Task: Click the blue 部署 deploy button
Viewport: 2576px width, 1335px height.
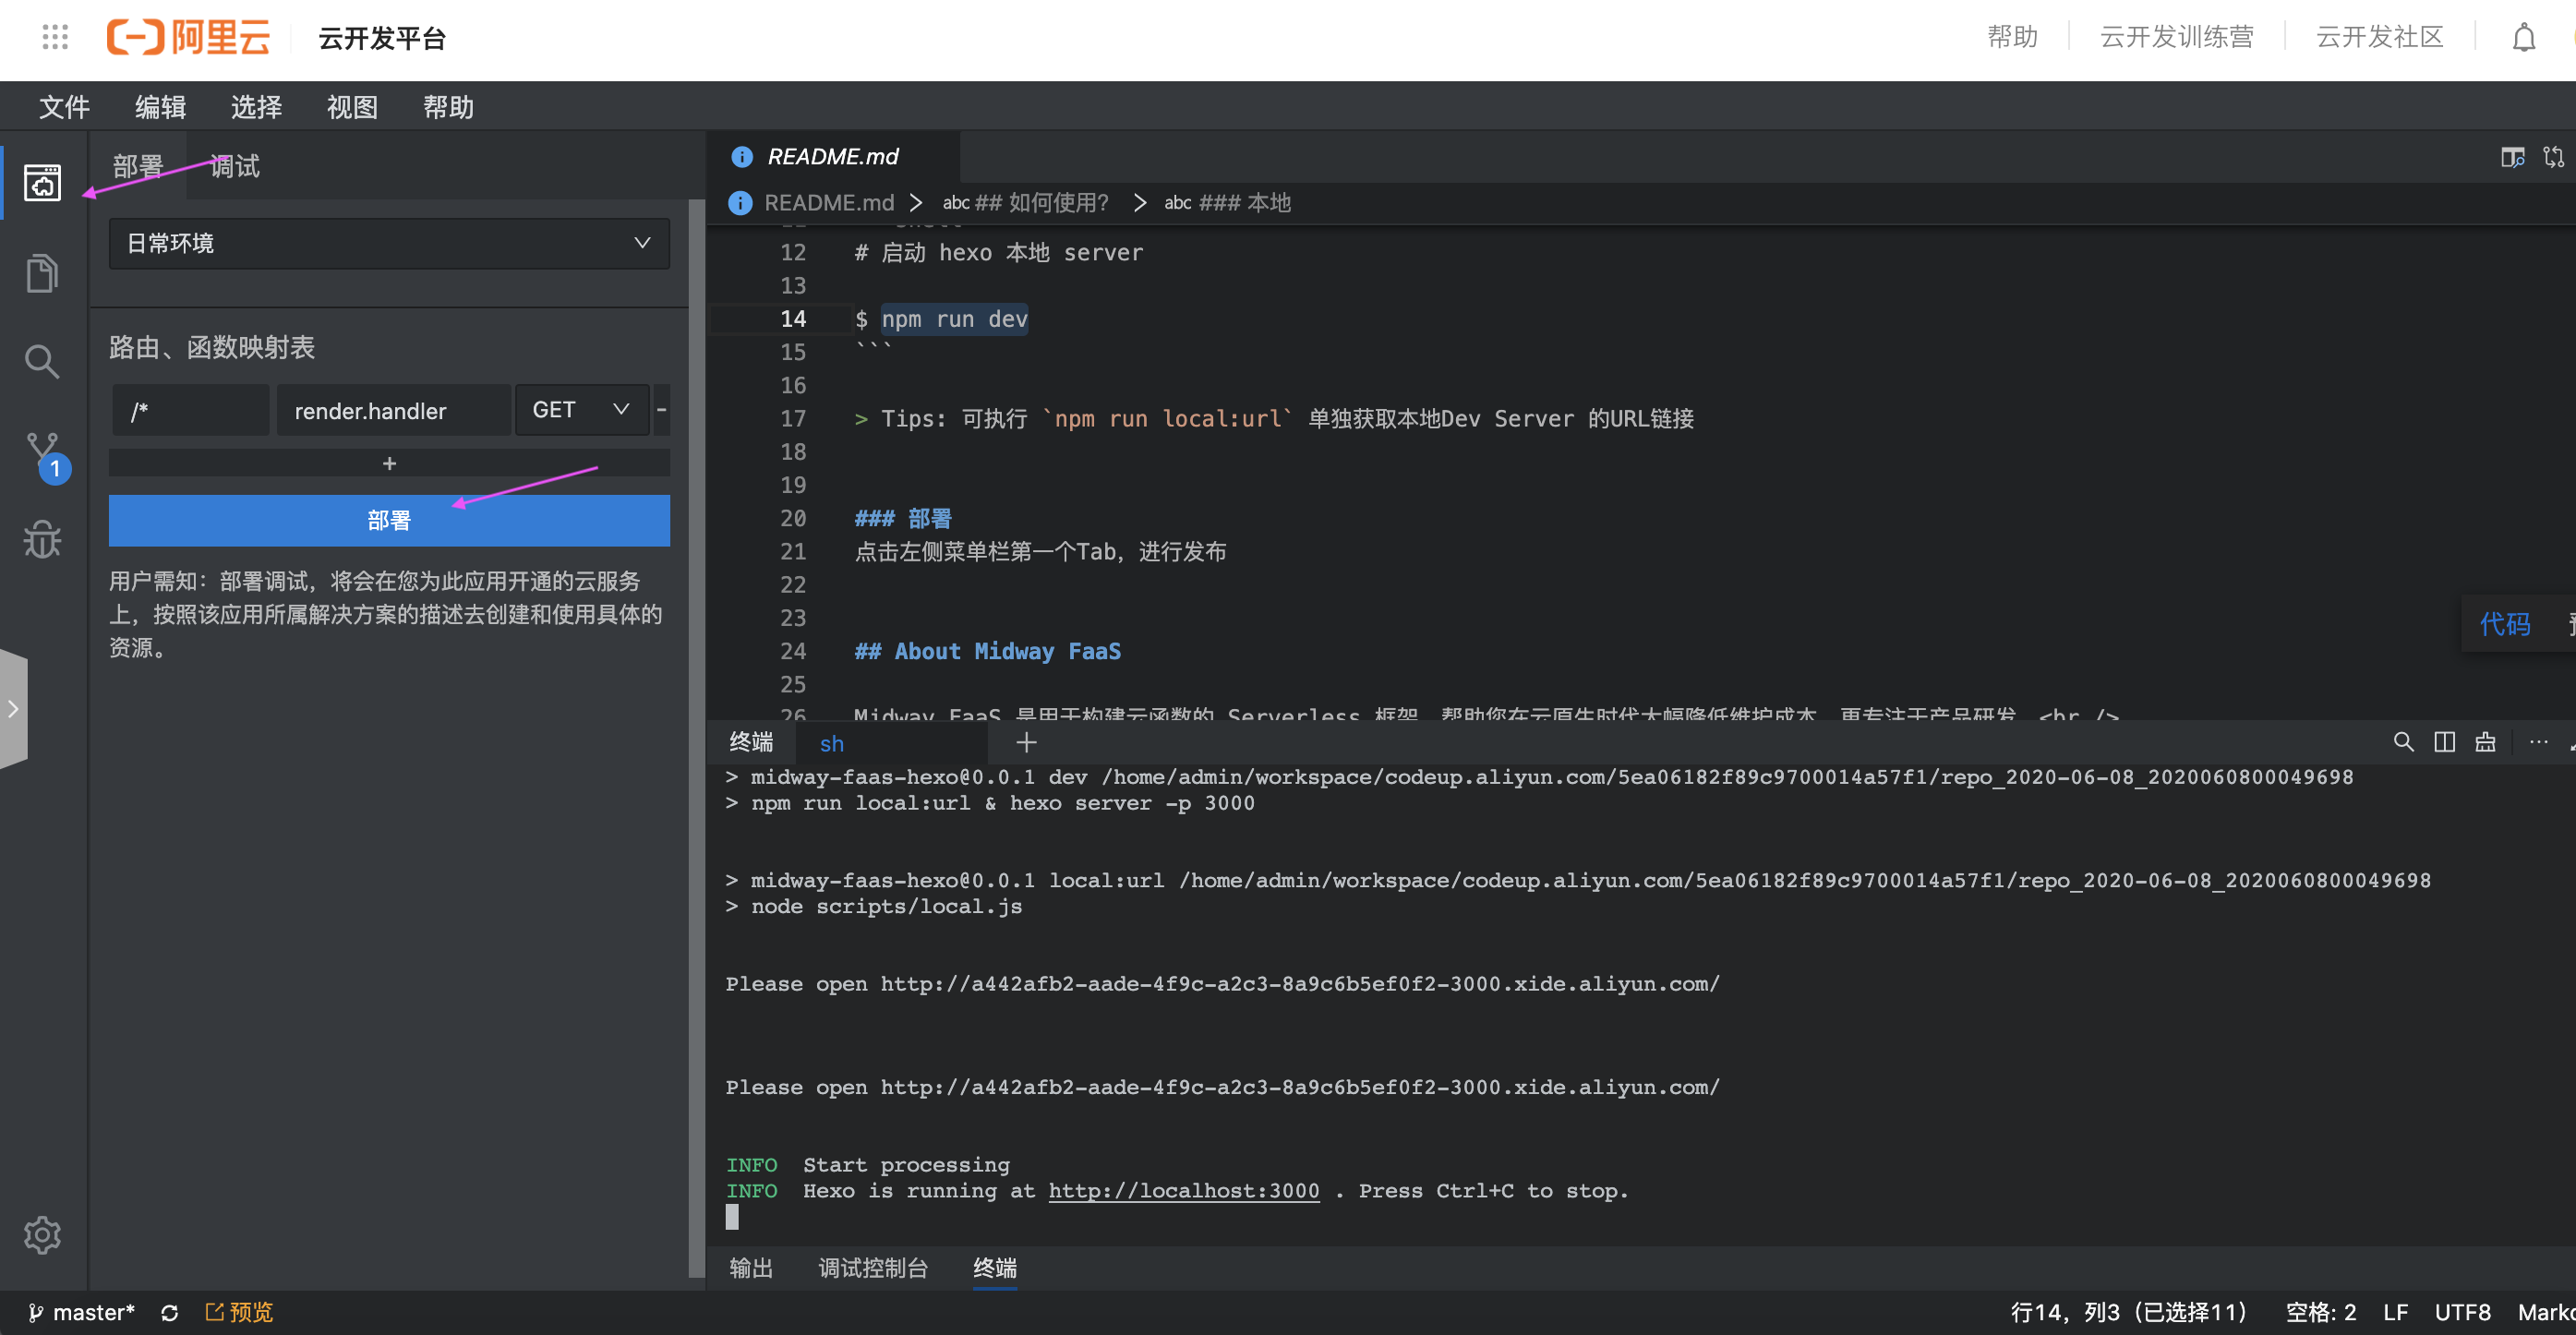Action: tap(389, 520)
